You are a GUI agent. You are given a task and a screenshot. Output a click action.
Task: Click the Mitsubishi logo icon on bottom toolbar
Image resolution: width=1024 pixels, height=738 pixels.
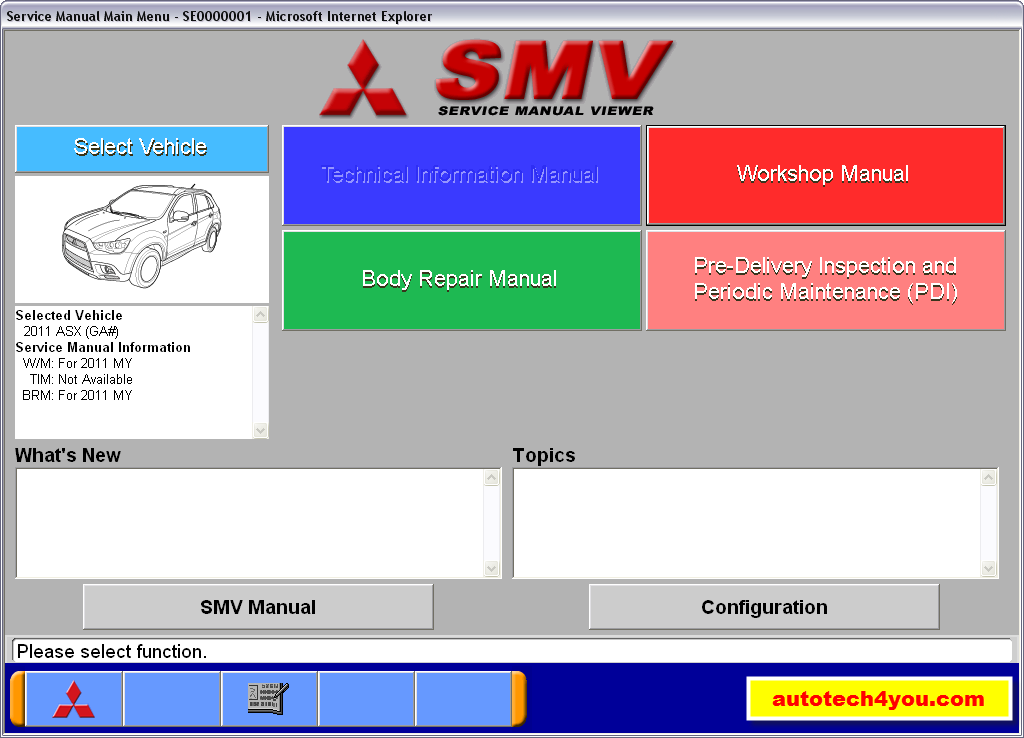pyautogui.click(x=75, y=699)
